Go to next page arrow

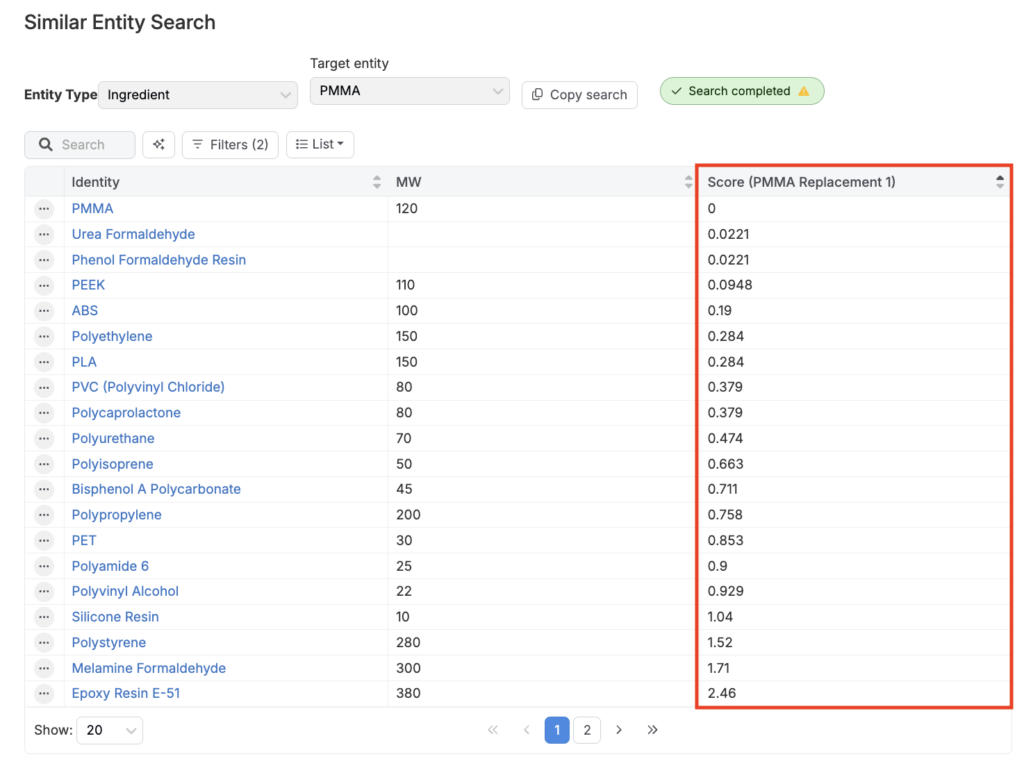click(619, 730)
